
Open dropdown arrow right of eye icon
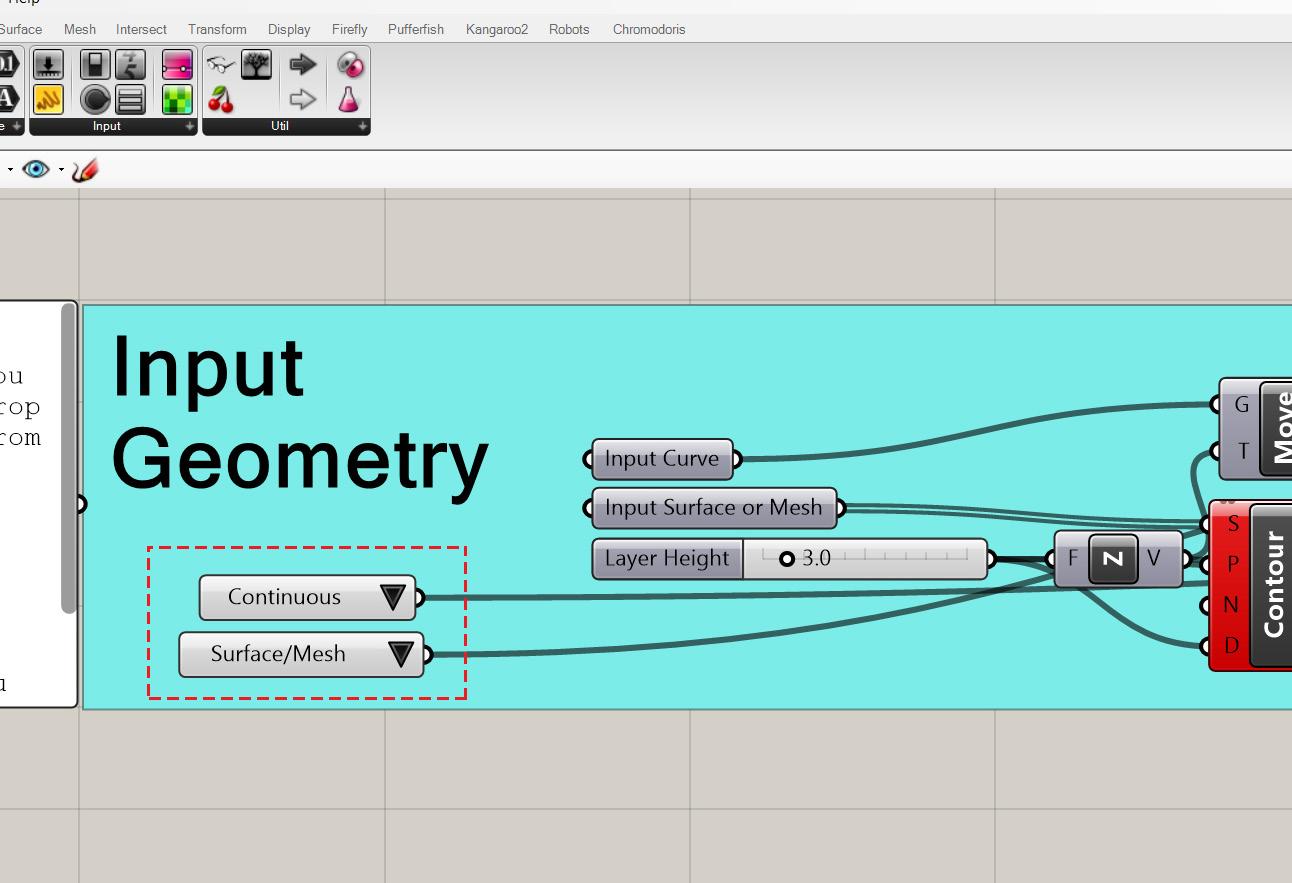[61, 170]
